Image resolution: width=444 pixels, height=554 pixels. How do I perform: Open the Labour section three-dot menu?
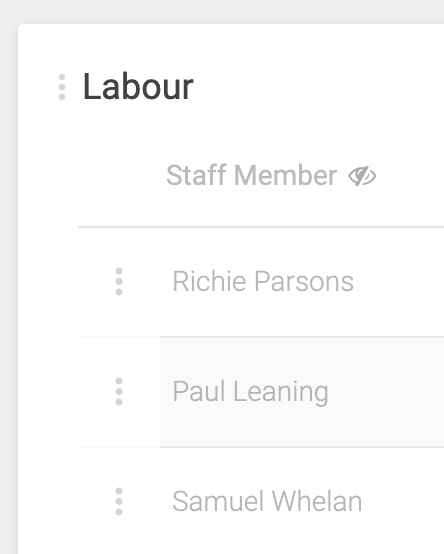[62, 87]
